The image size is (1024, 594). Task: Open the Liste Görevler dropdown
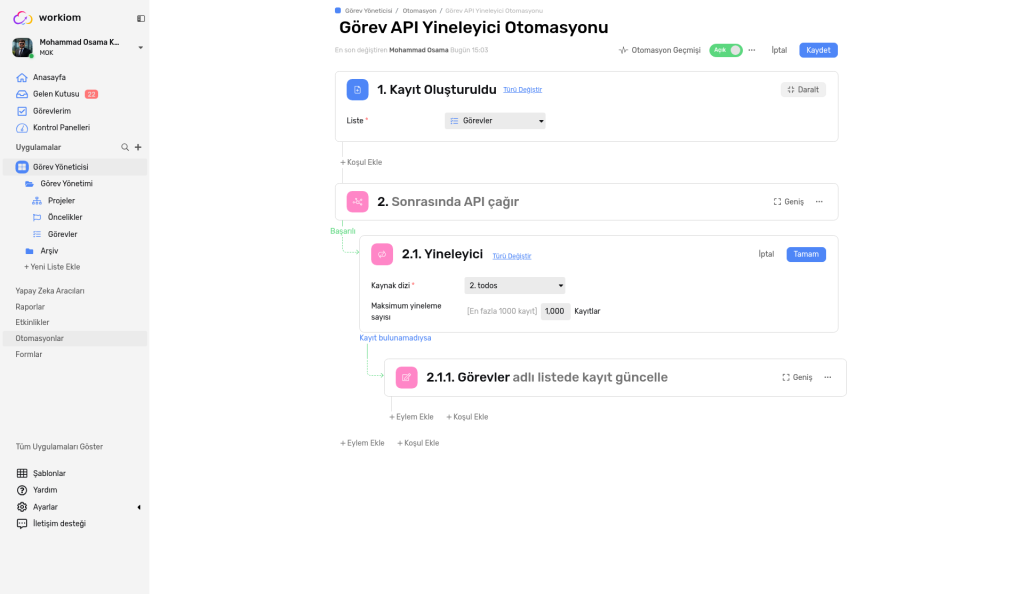pos(495,121)
